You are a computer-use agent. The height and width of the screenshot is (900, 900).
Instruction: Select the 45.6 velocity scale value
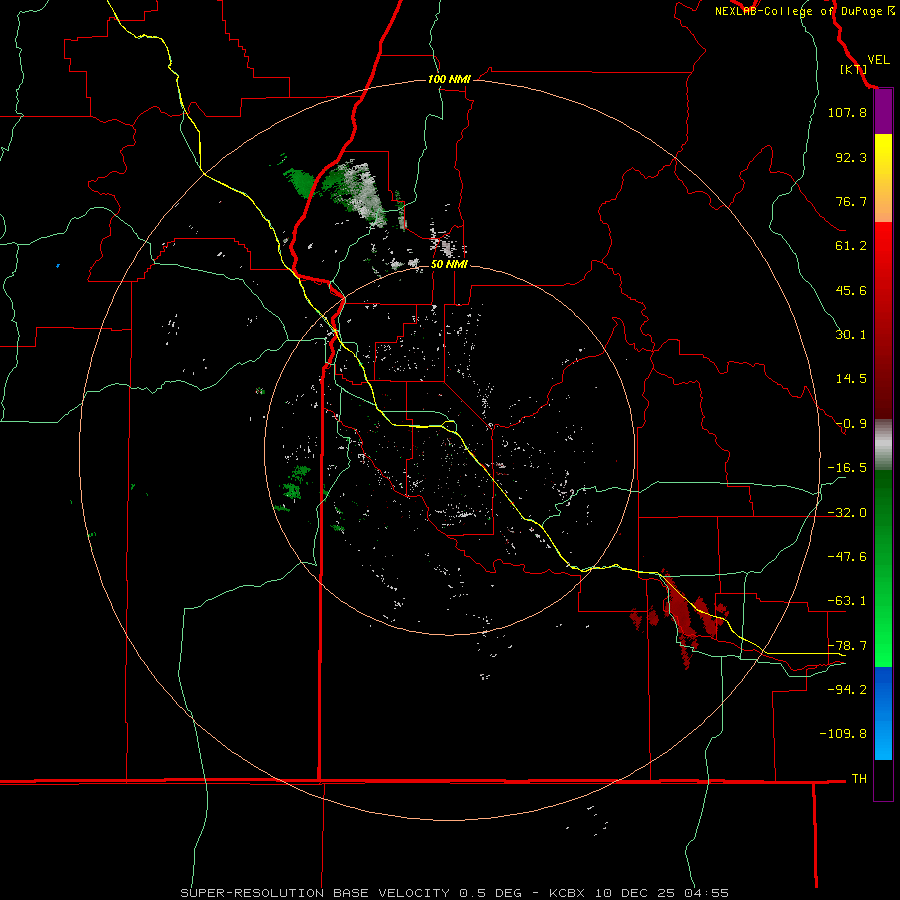851,290
